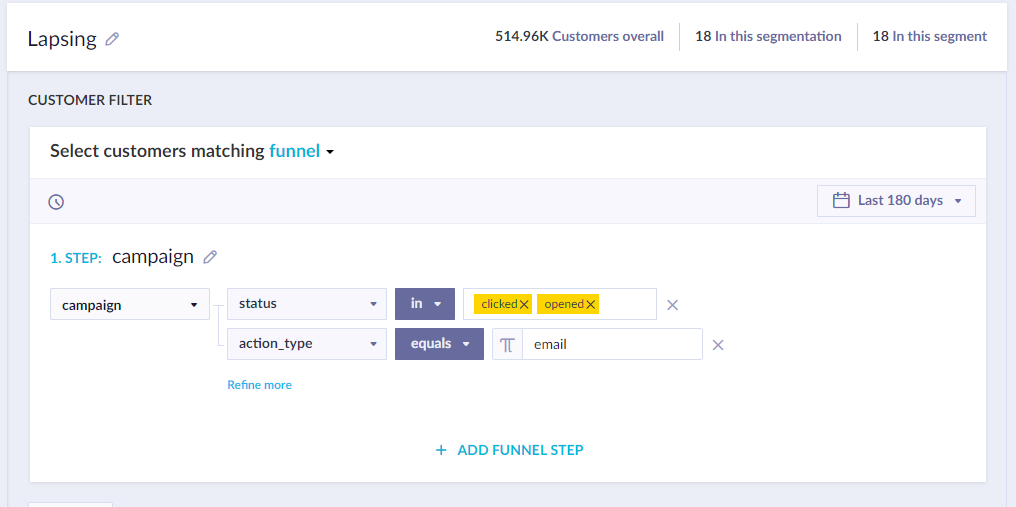This screenshot has height=507, width=1016.
Task: Click the plus icon for adding funnel step
Action: click(x=441, y=450)
